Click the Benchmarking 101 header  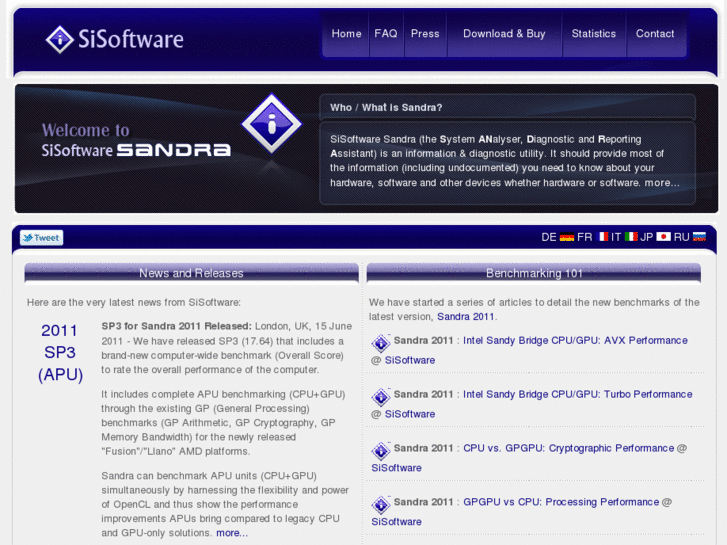pyautogui.click(x=534, y=273)
